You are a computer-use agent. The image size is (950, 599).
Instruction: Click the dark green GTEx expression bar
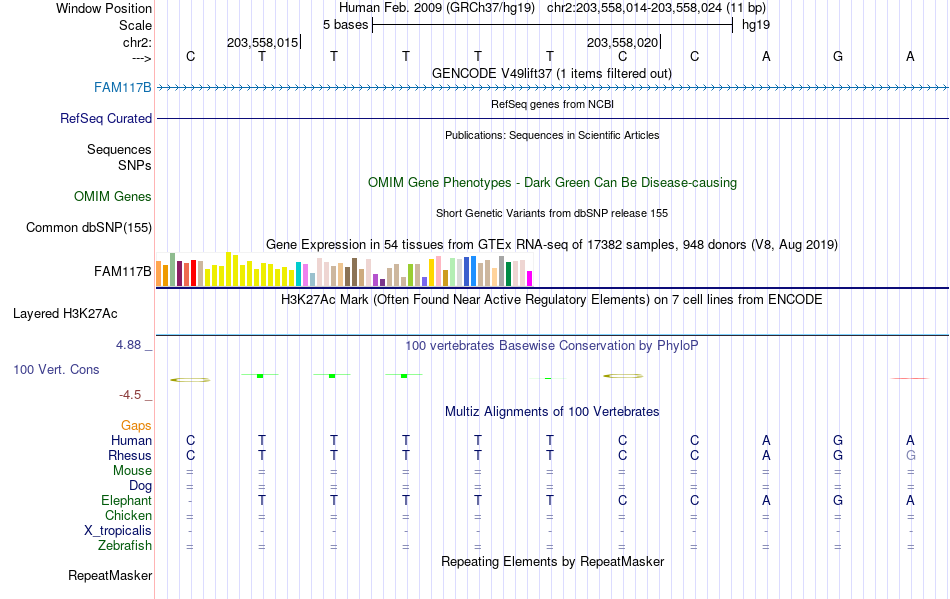point(508,274)
